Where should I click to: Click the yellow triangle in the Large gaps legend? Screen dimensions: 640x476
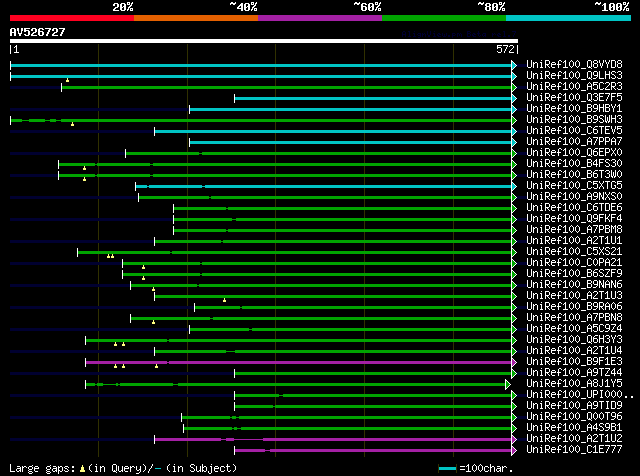[x=82, y=469]
